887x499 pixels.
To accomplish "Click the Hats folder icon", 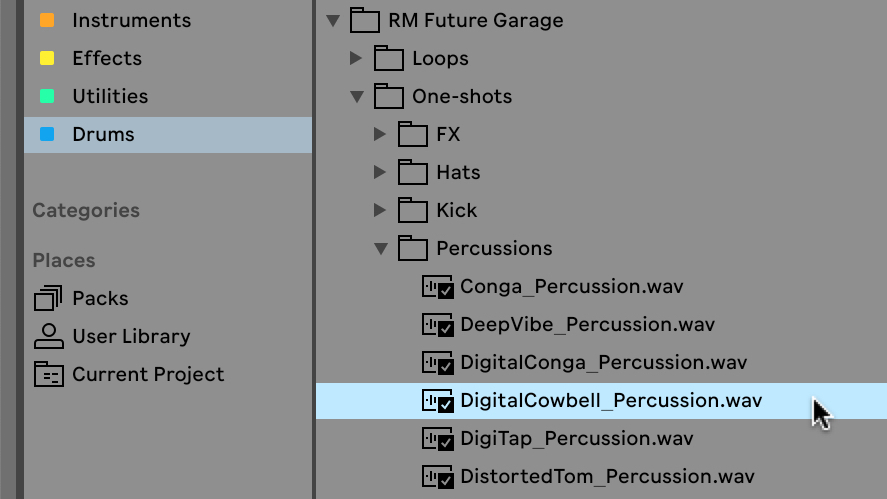I will point(412,172).
